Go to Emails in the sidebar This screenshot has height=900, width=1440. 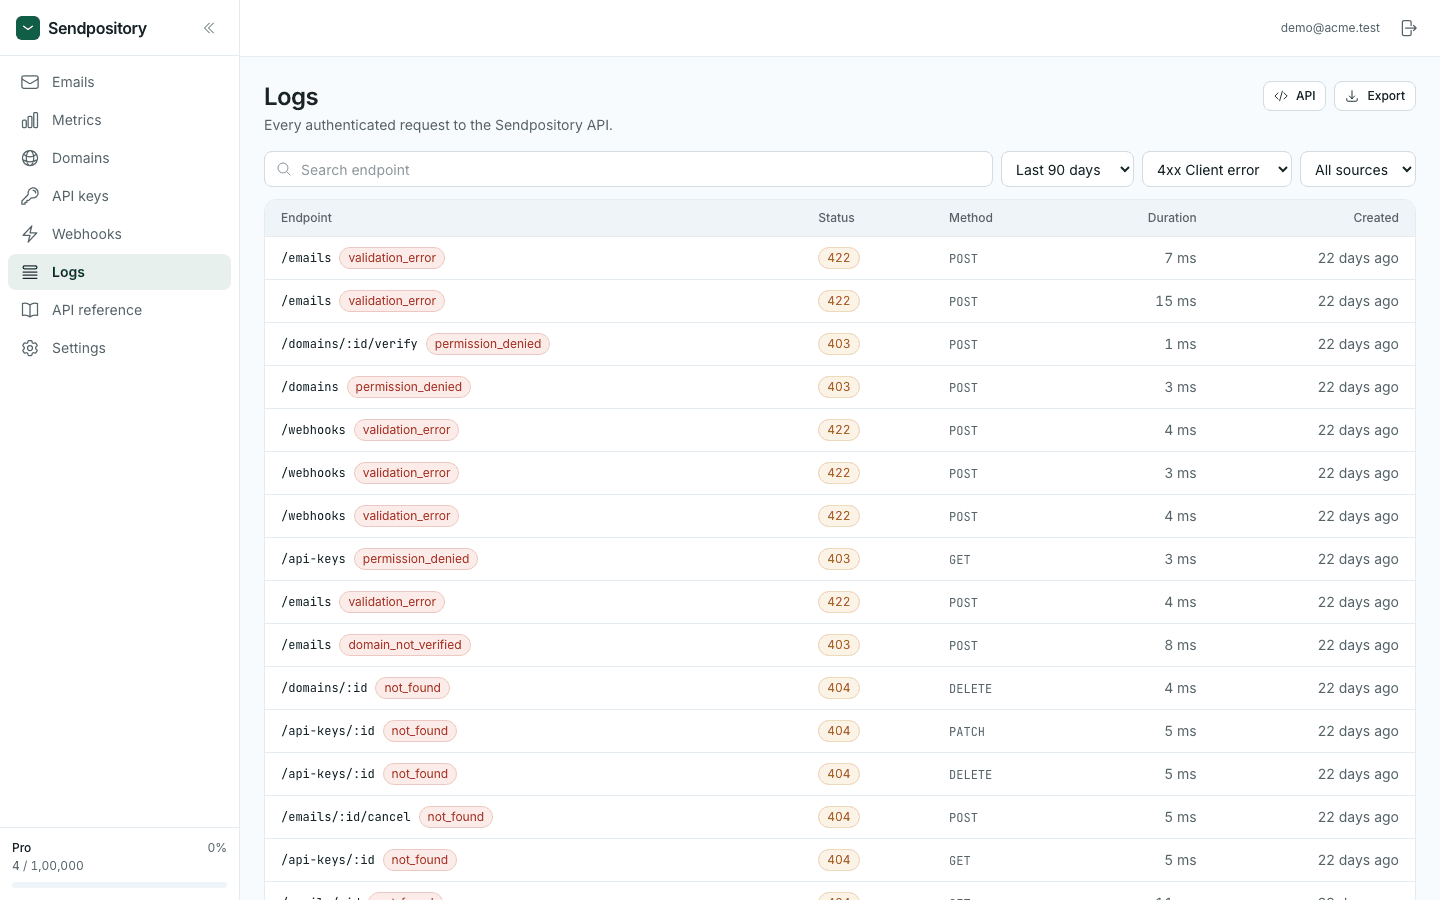(x=119, y=82)
